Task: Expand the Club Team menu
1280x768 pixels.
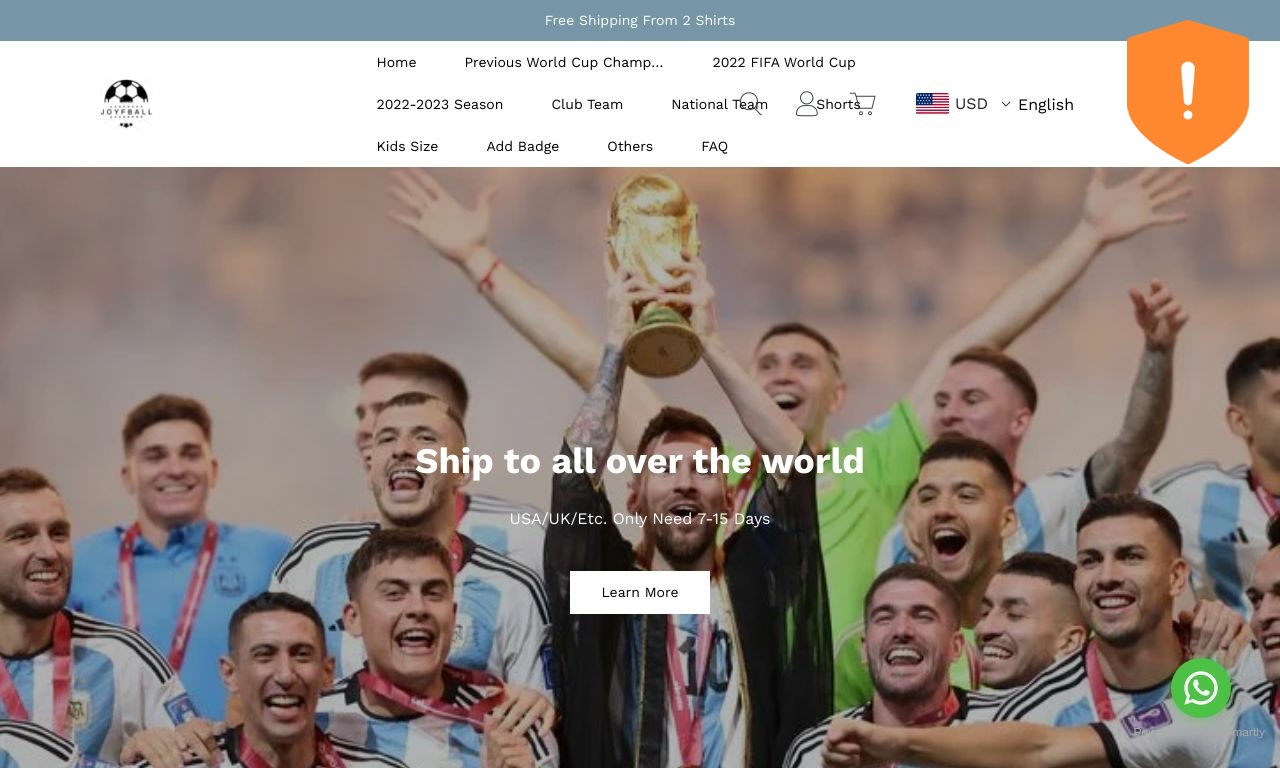Action: (587, 104)
